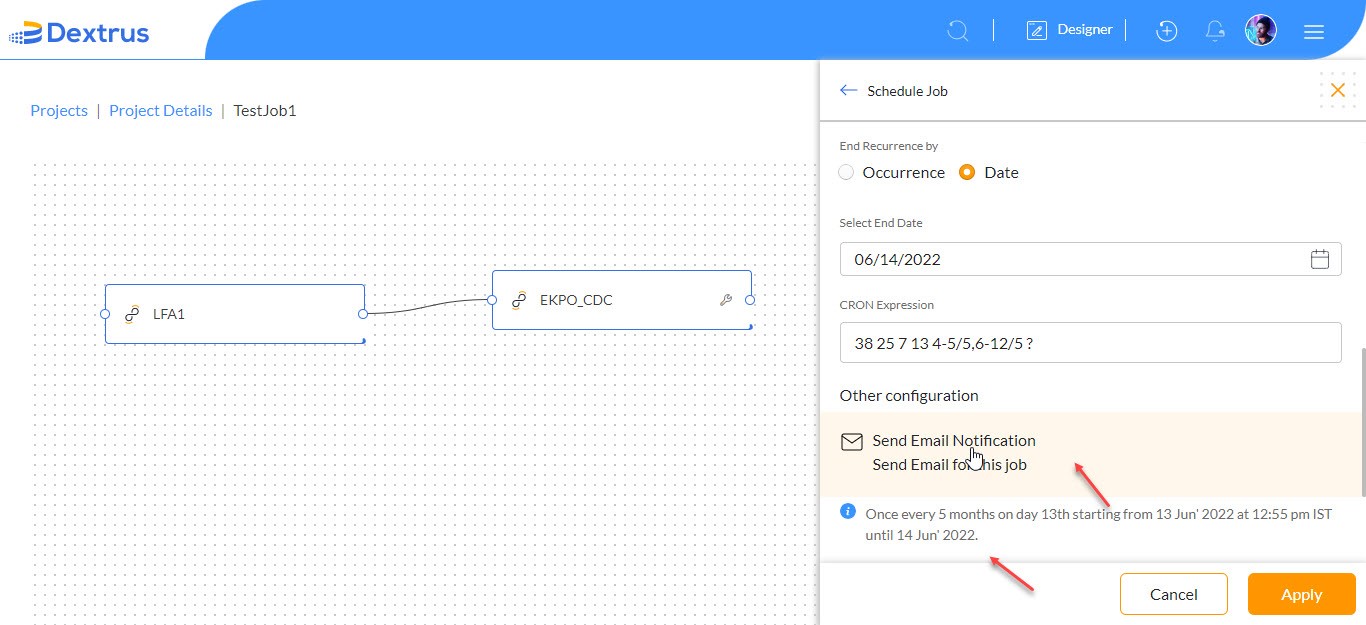Image resolution: width=1366 pixels, height=625 pixels.
Task: Click Send Email Notification option
Action: (x=1092, y=453)
